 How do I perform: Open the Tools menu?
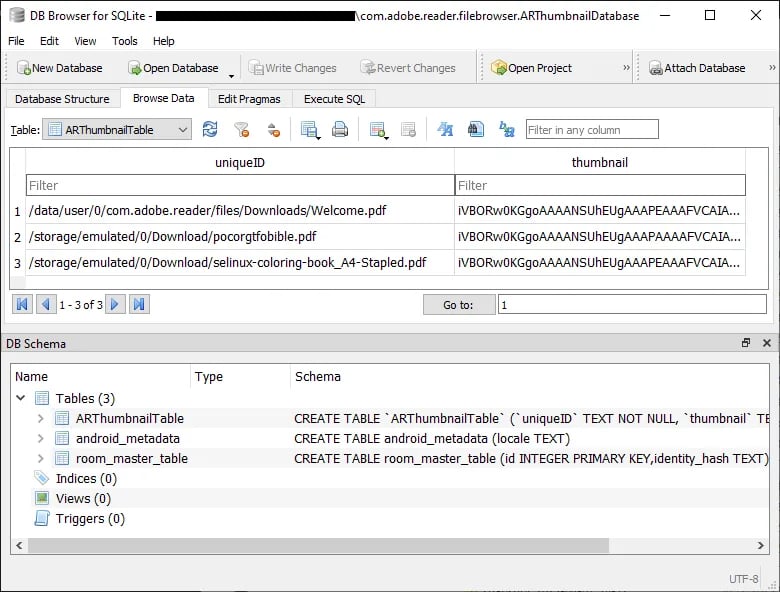(124, 41)
